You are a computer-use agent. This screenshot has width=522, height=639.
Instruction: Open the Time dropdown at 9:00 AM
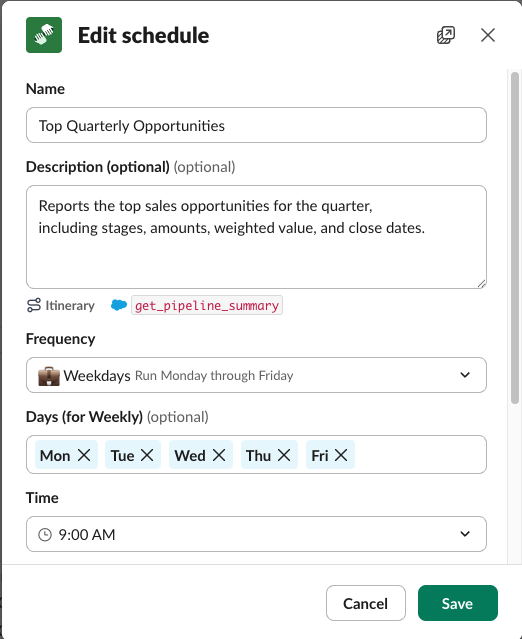[256, 534]
